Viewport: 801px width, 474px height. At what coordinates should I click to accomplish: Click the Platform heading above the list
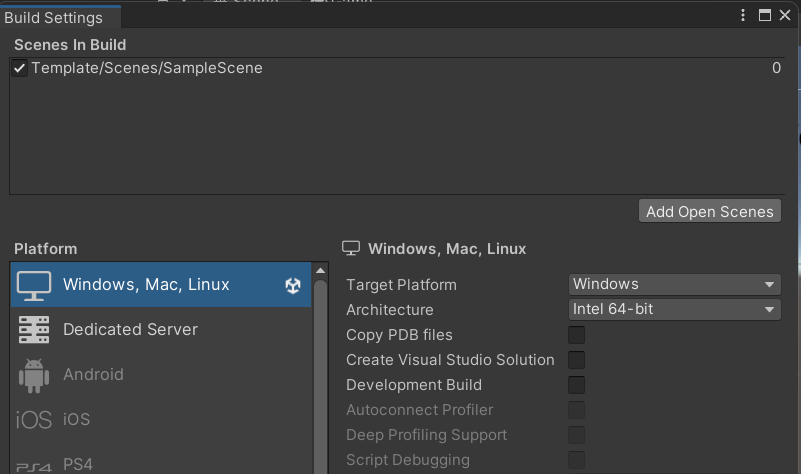click(45, 249)
